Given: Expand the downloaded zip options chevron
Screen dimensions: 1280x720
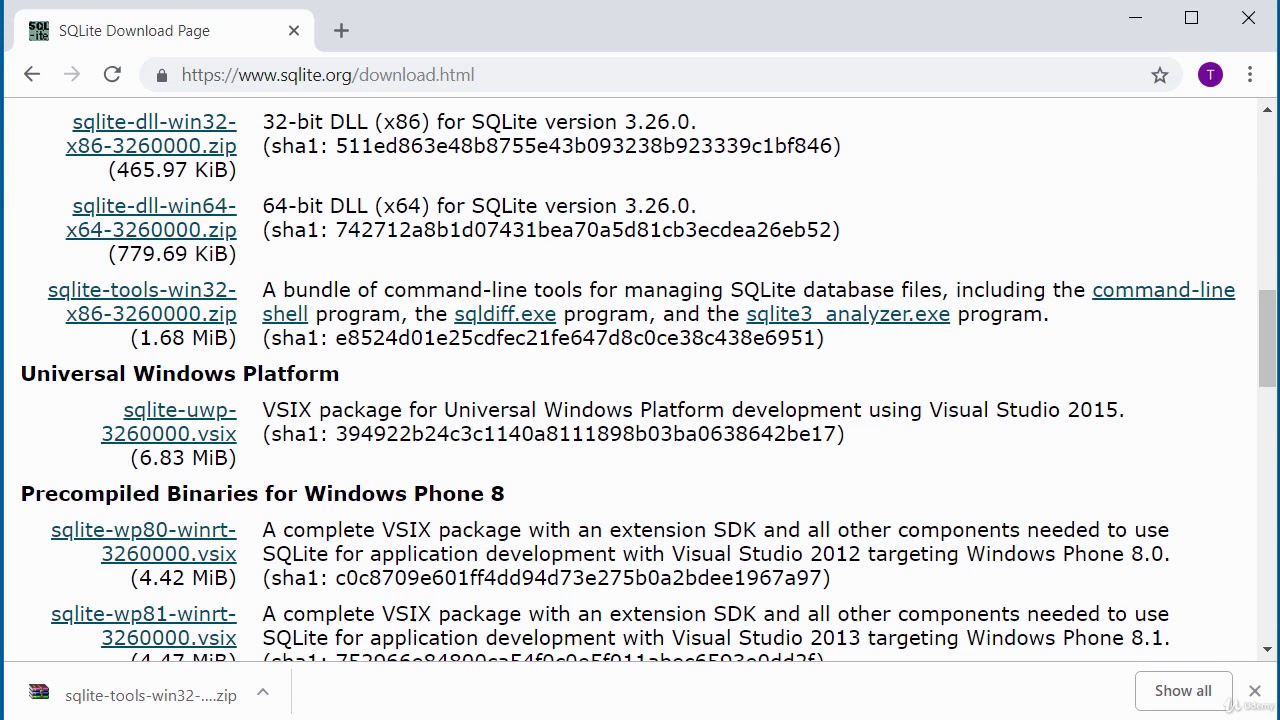Looking at the screenshot, I should pyautogui.click(x=263, y=692).
